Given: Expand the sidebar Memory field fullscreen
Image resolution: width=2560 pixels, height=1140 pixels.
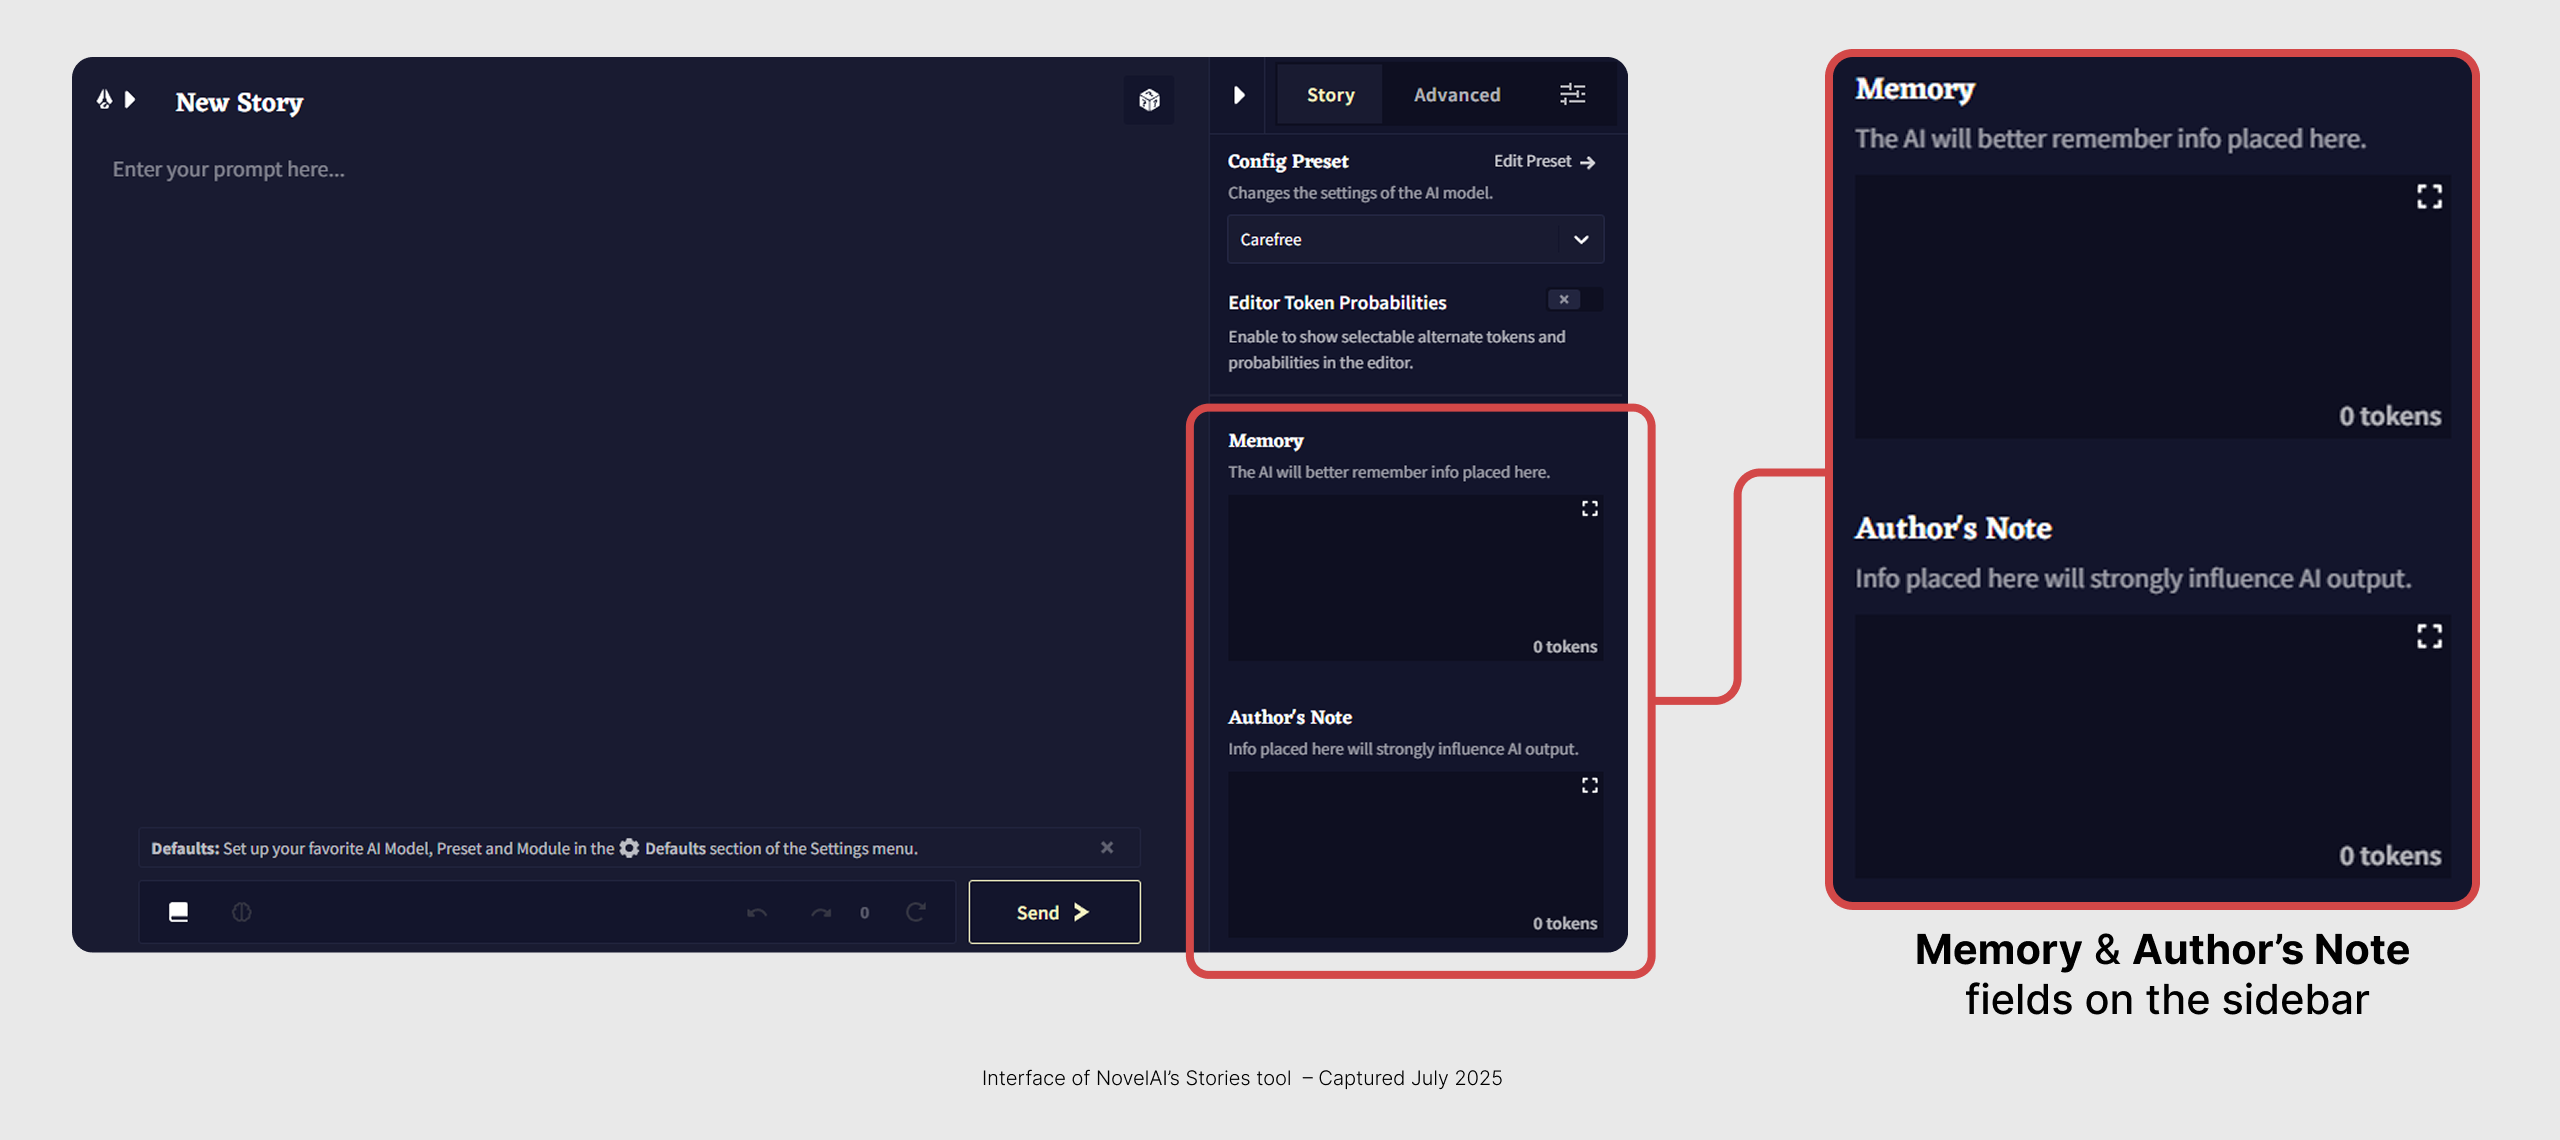Looking at the screenshot, I should 1589,509.
